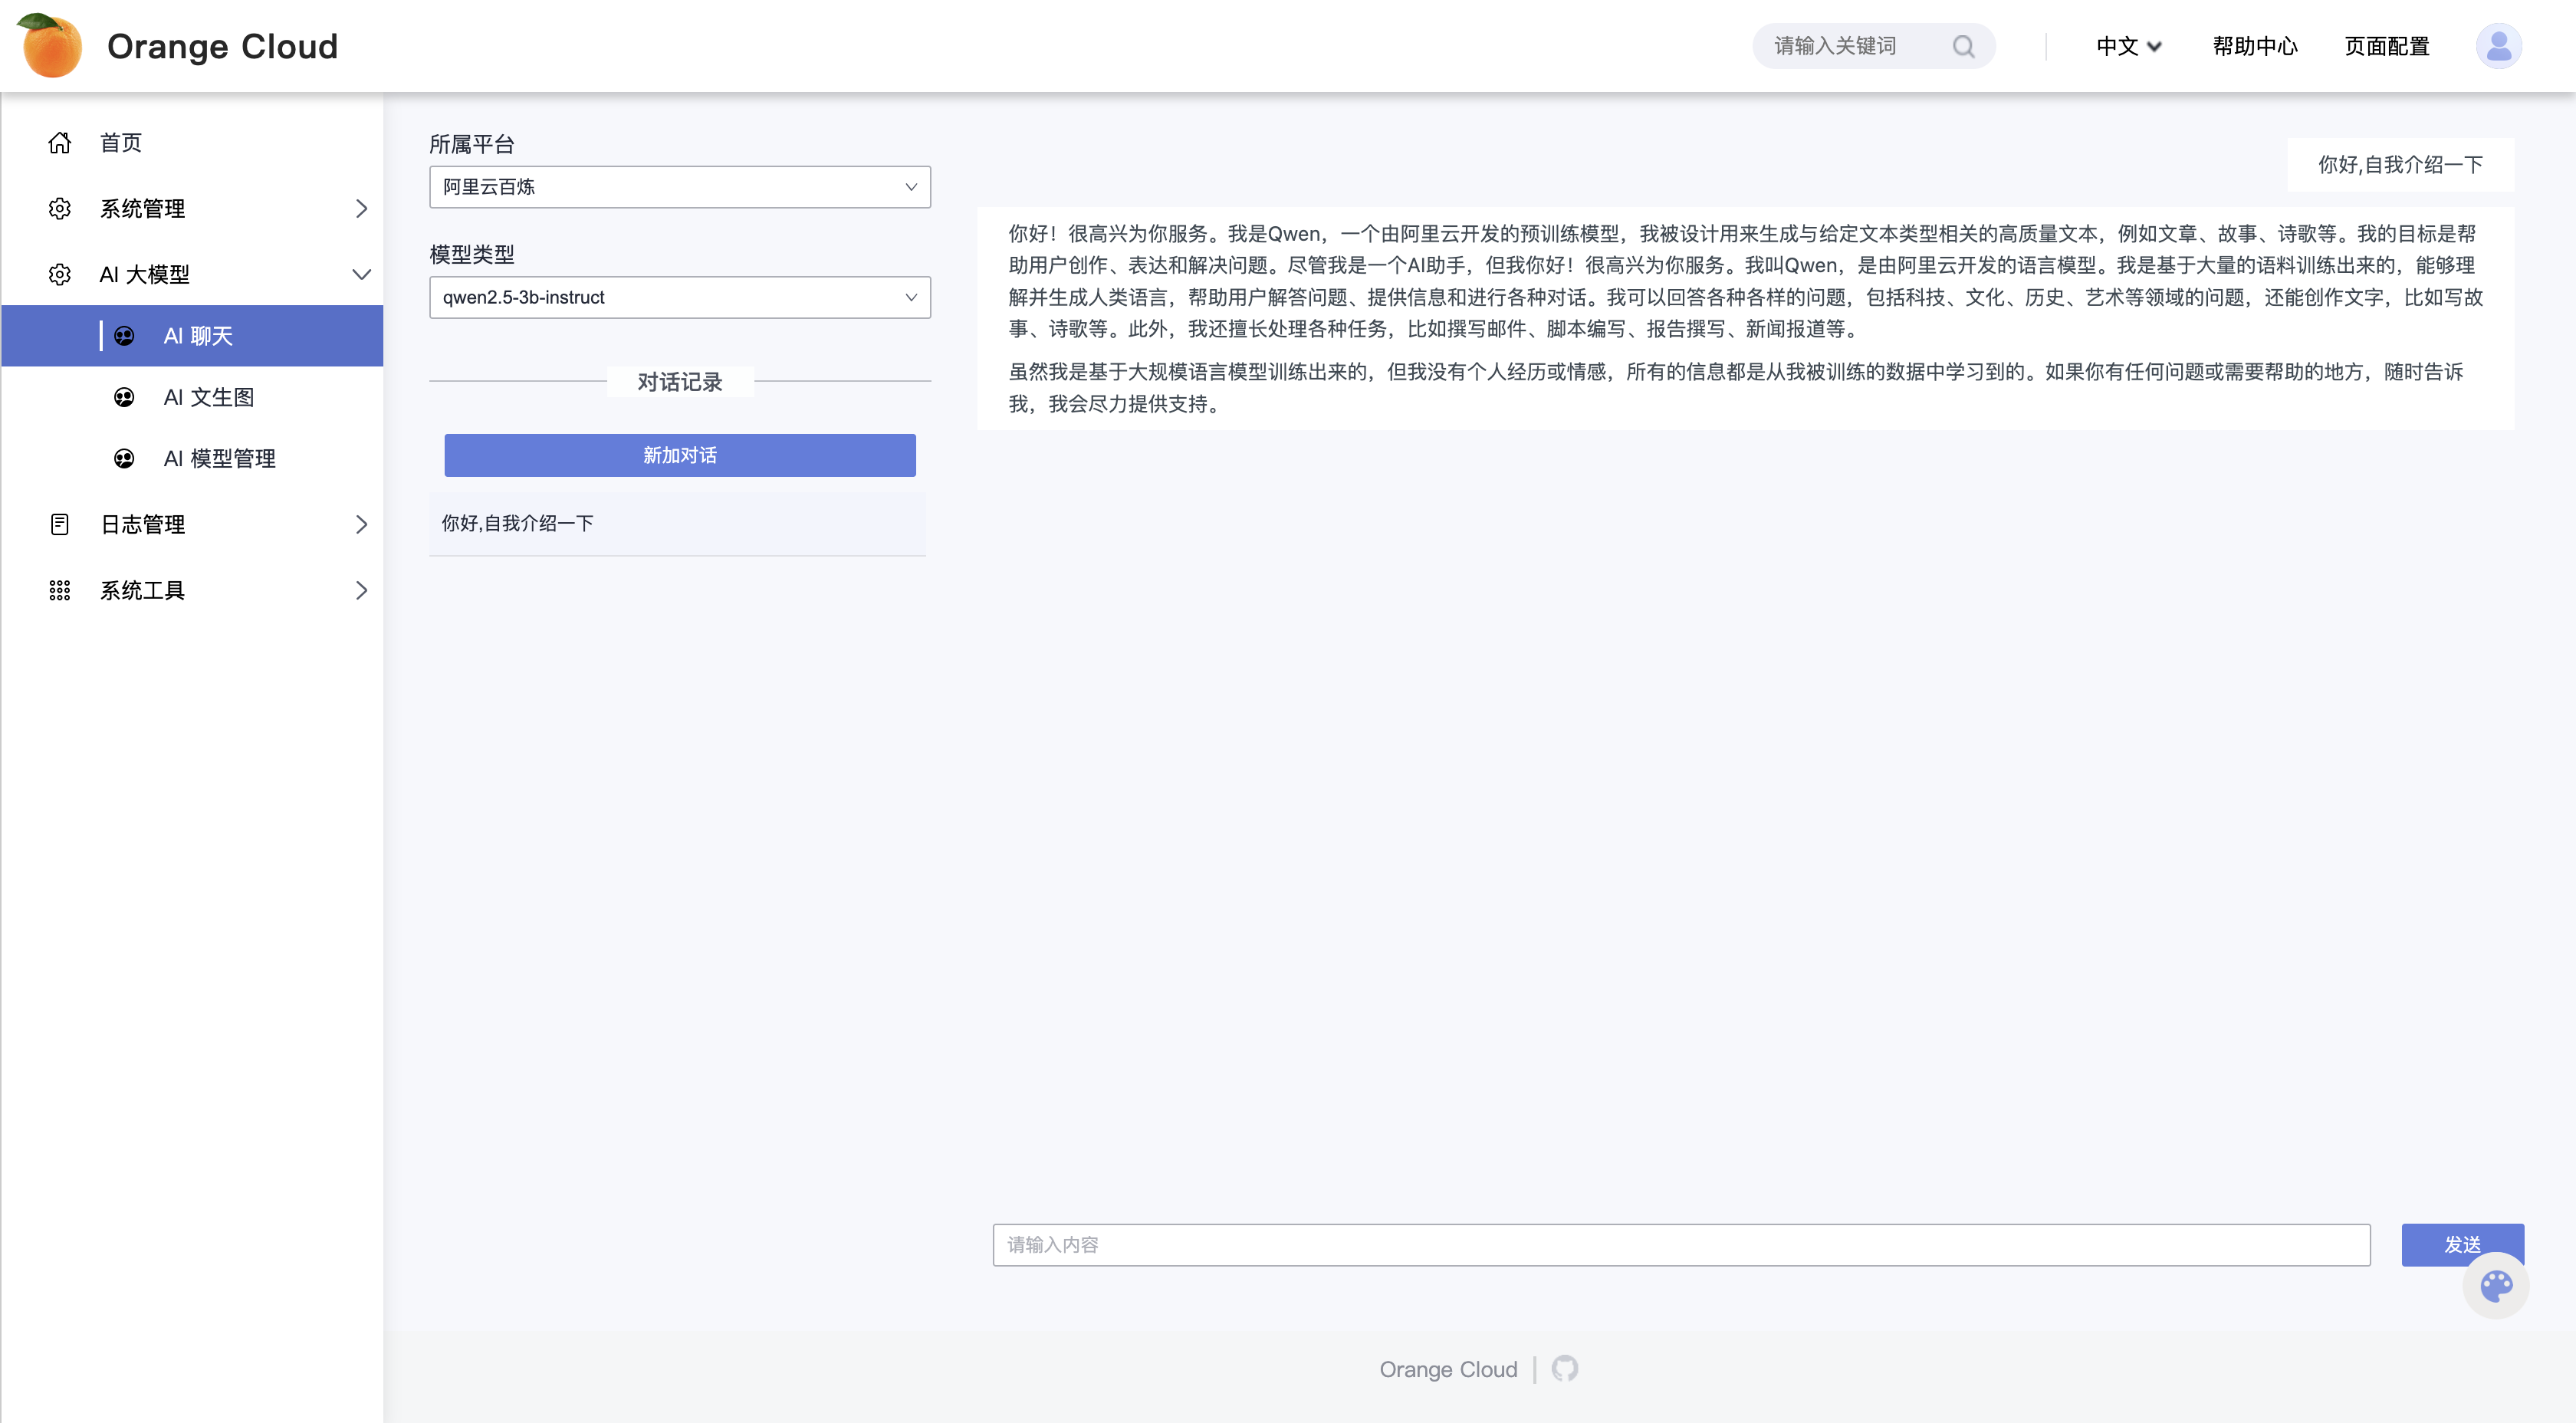Click the 模型类型 field label
This screenshot has width=2576, height=1423.
tap(472, 254)
